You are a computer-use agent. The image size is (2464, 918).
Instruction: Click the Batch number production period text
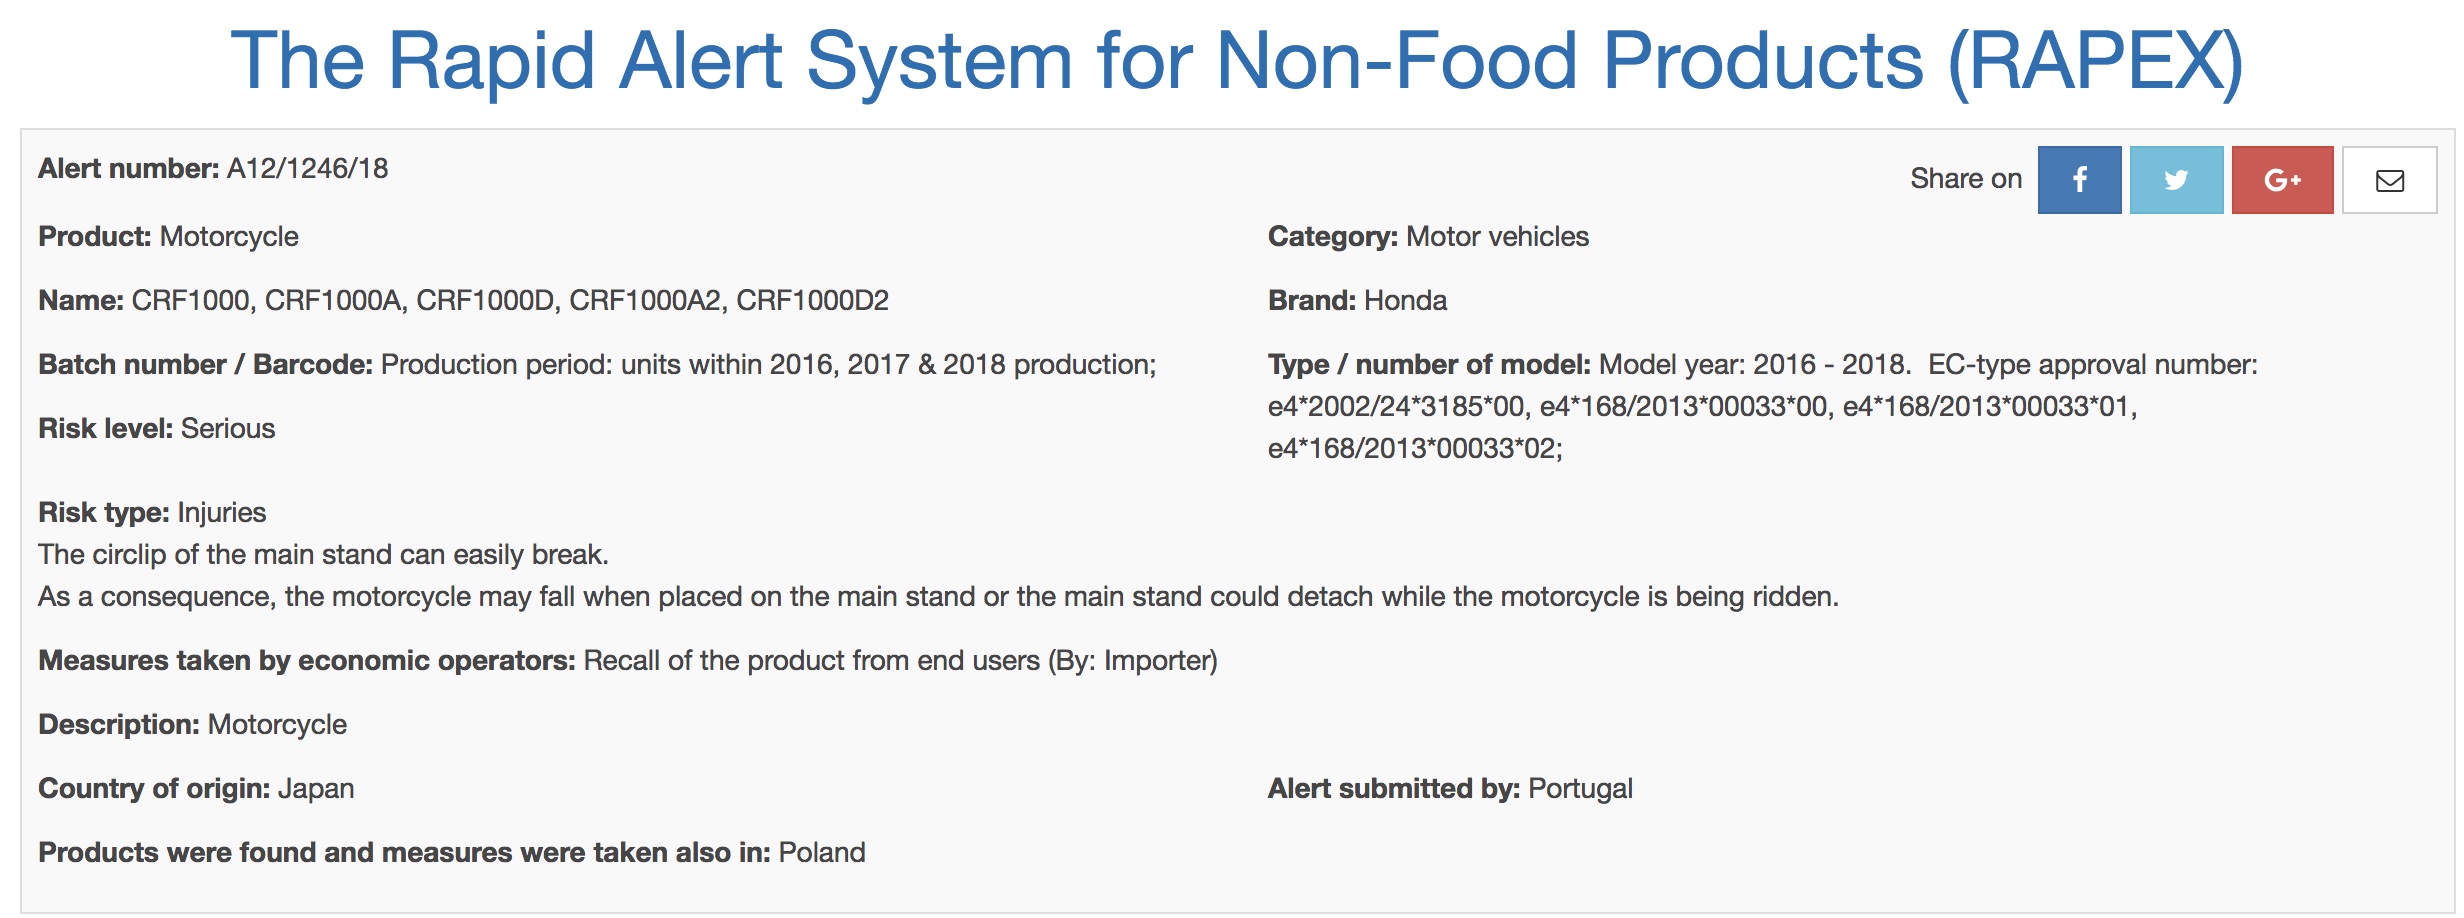[768, 364]
